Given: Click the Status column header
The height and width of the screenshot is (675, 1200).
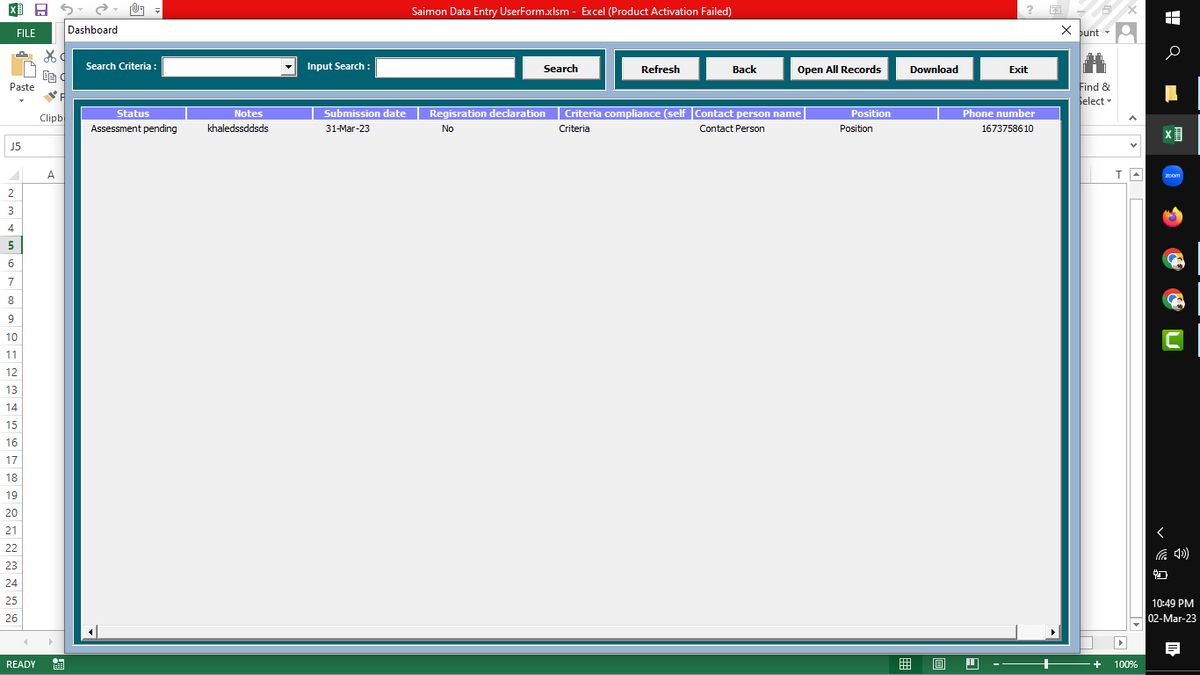Looking at the screenshot, I should click(x=133, y=114).
